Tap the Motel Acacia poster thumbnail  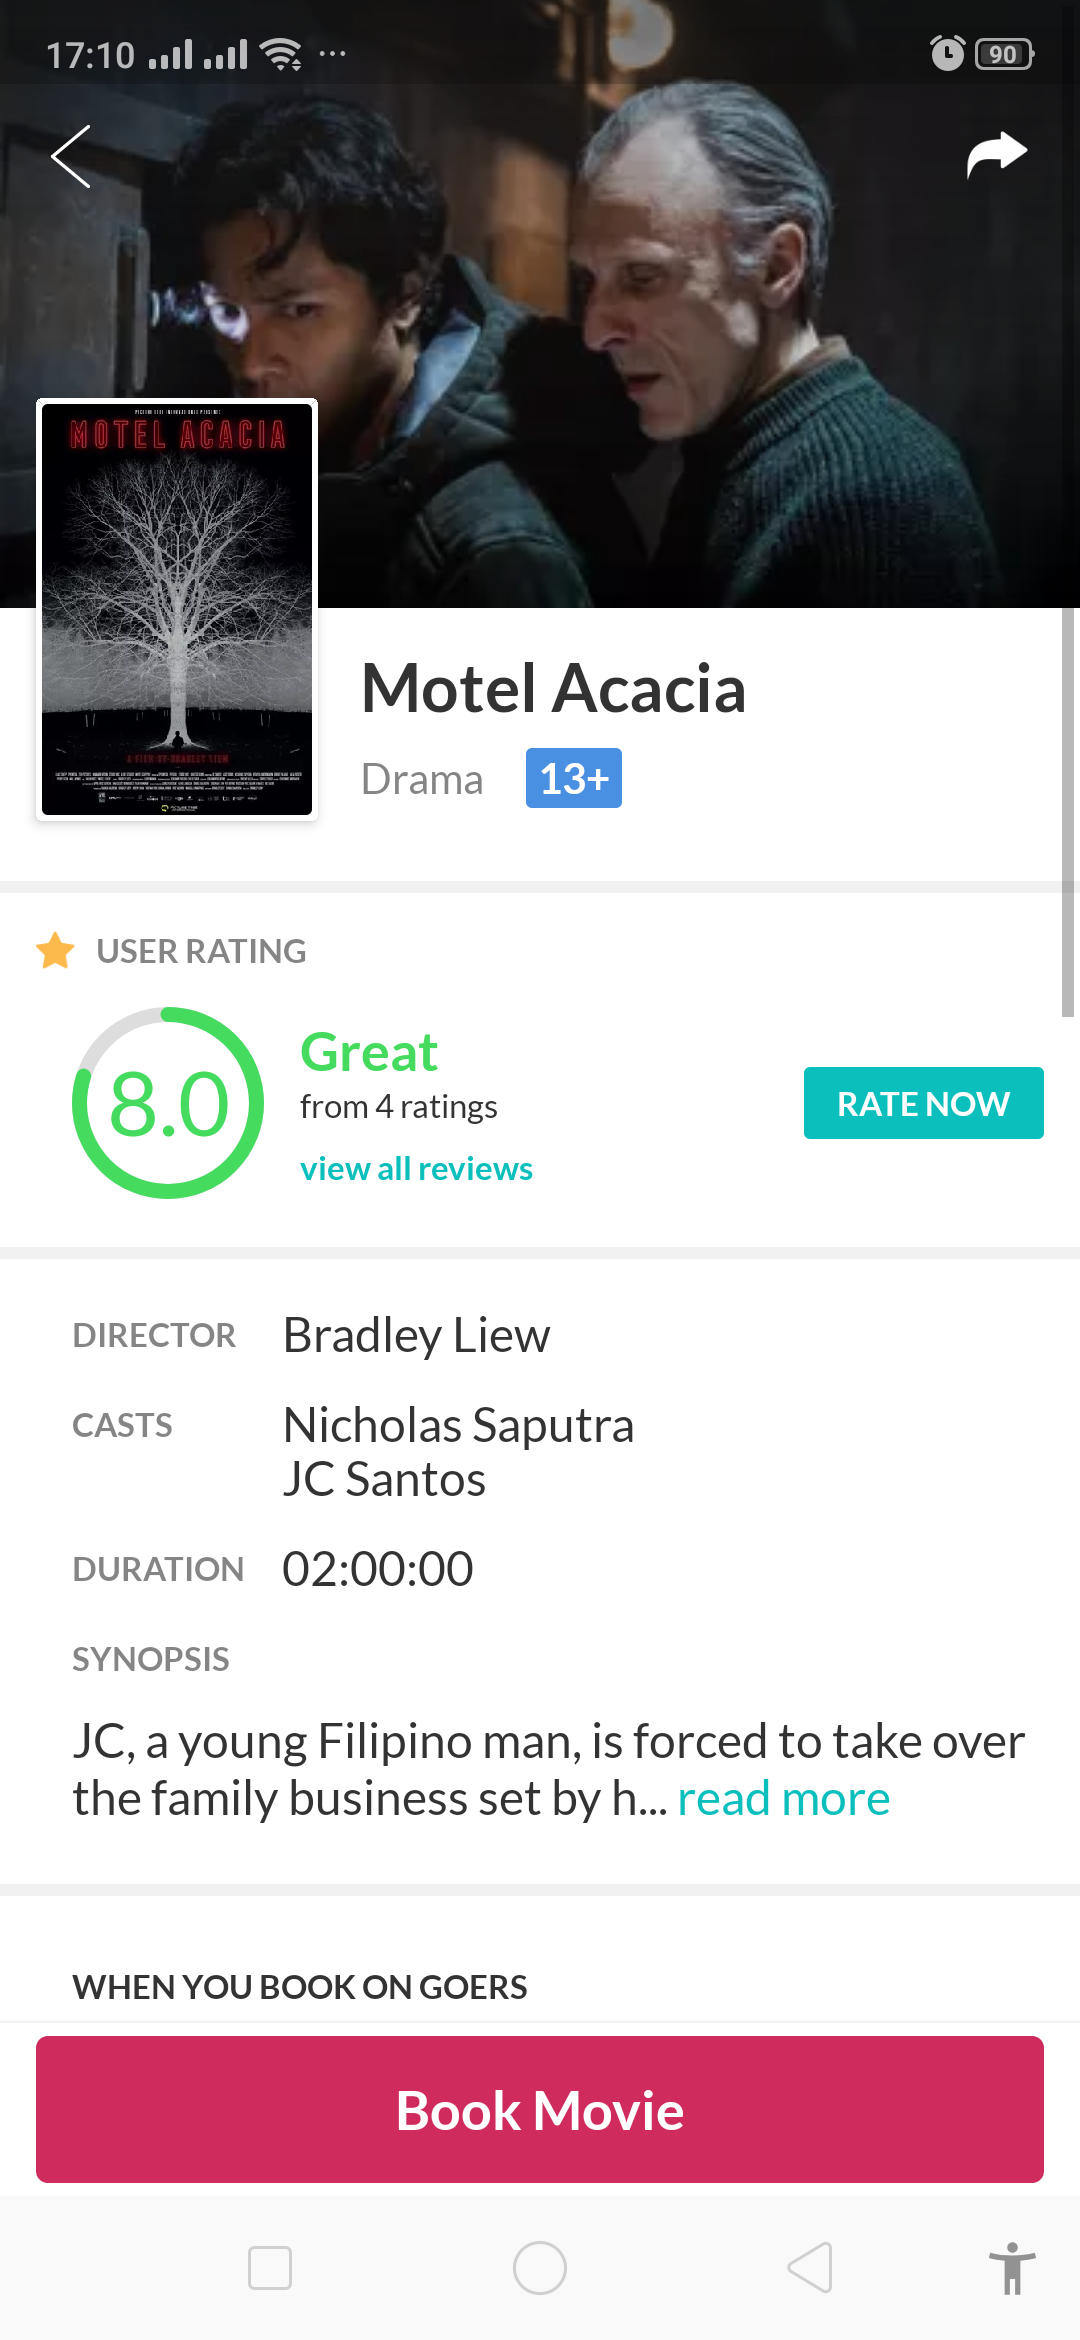click(x=177, y=609)
